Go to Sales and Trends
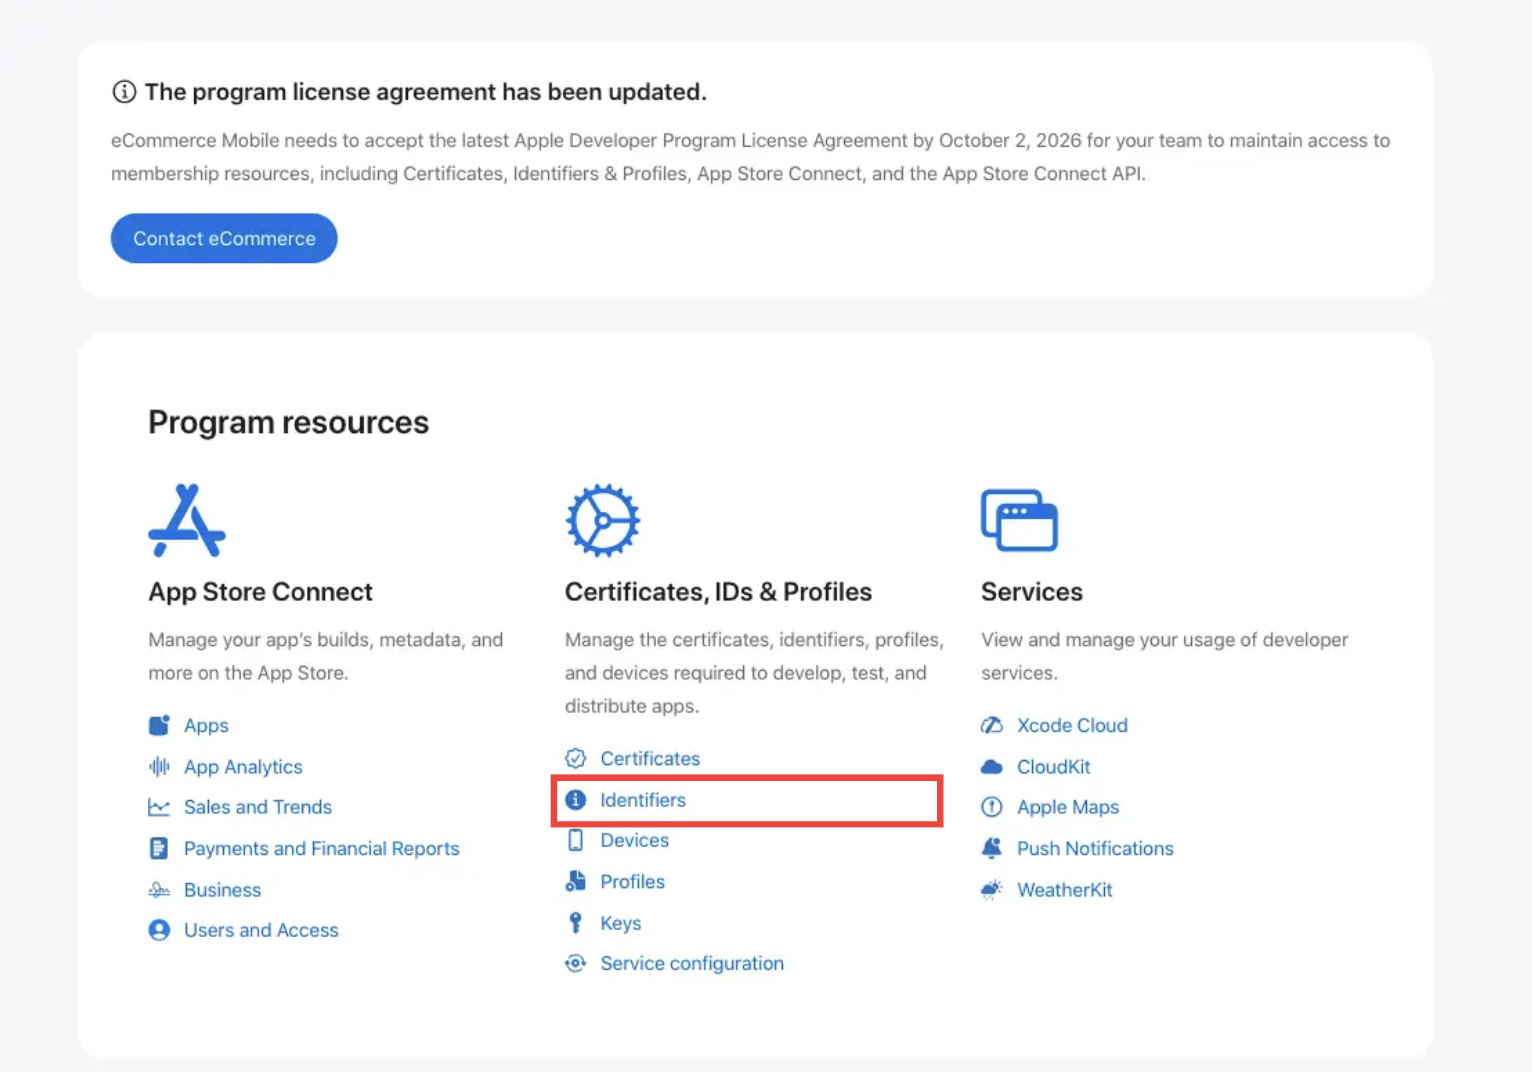1532x1072 pixels. coord(258,807)
